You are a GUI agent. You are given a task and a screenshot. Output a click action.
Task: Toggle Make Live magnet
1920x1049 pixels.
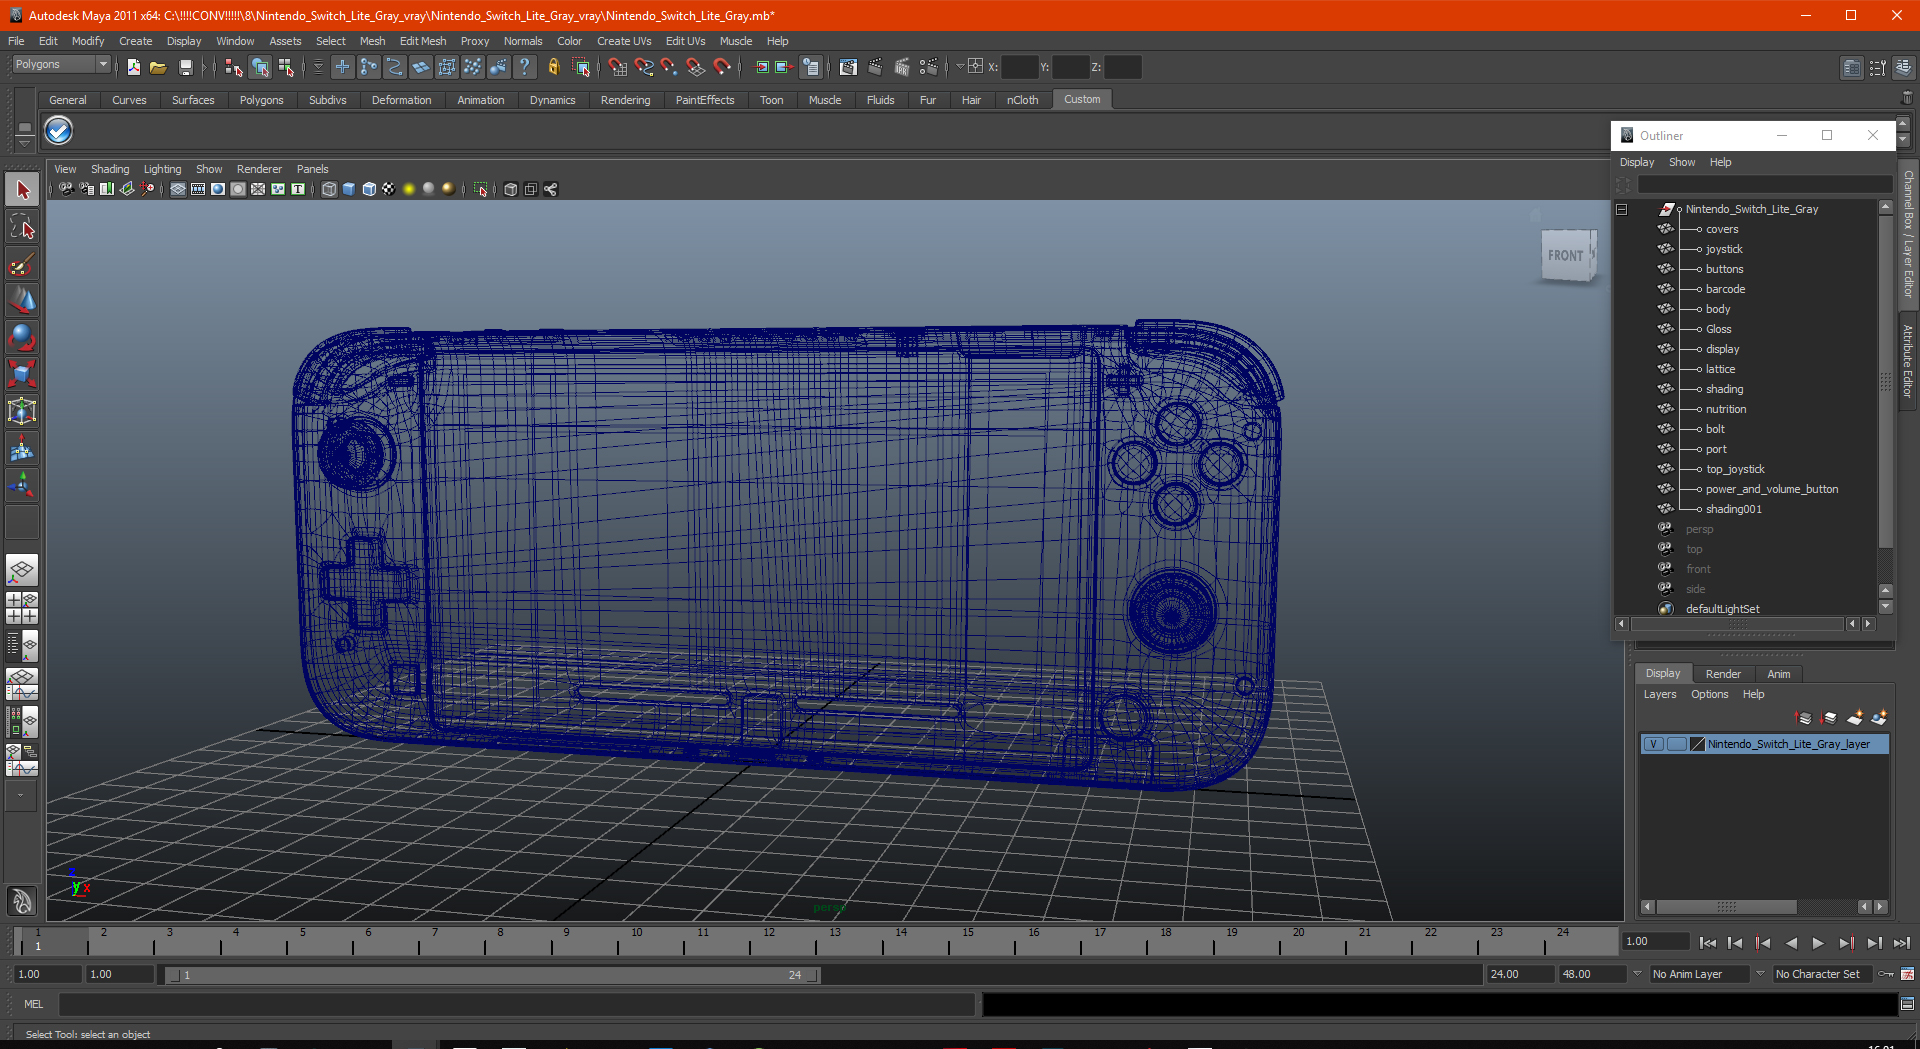[x=721, y=67]
